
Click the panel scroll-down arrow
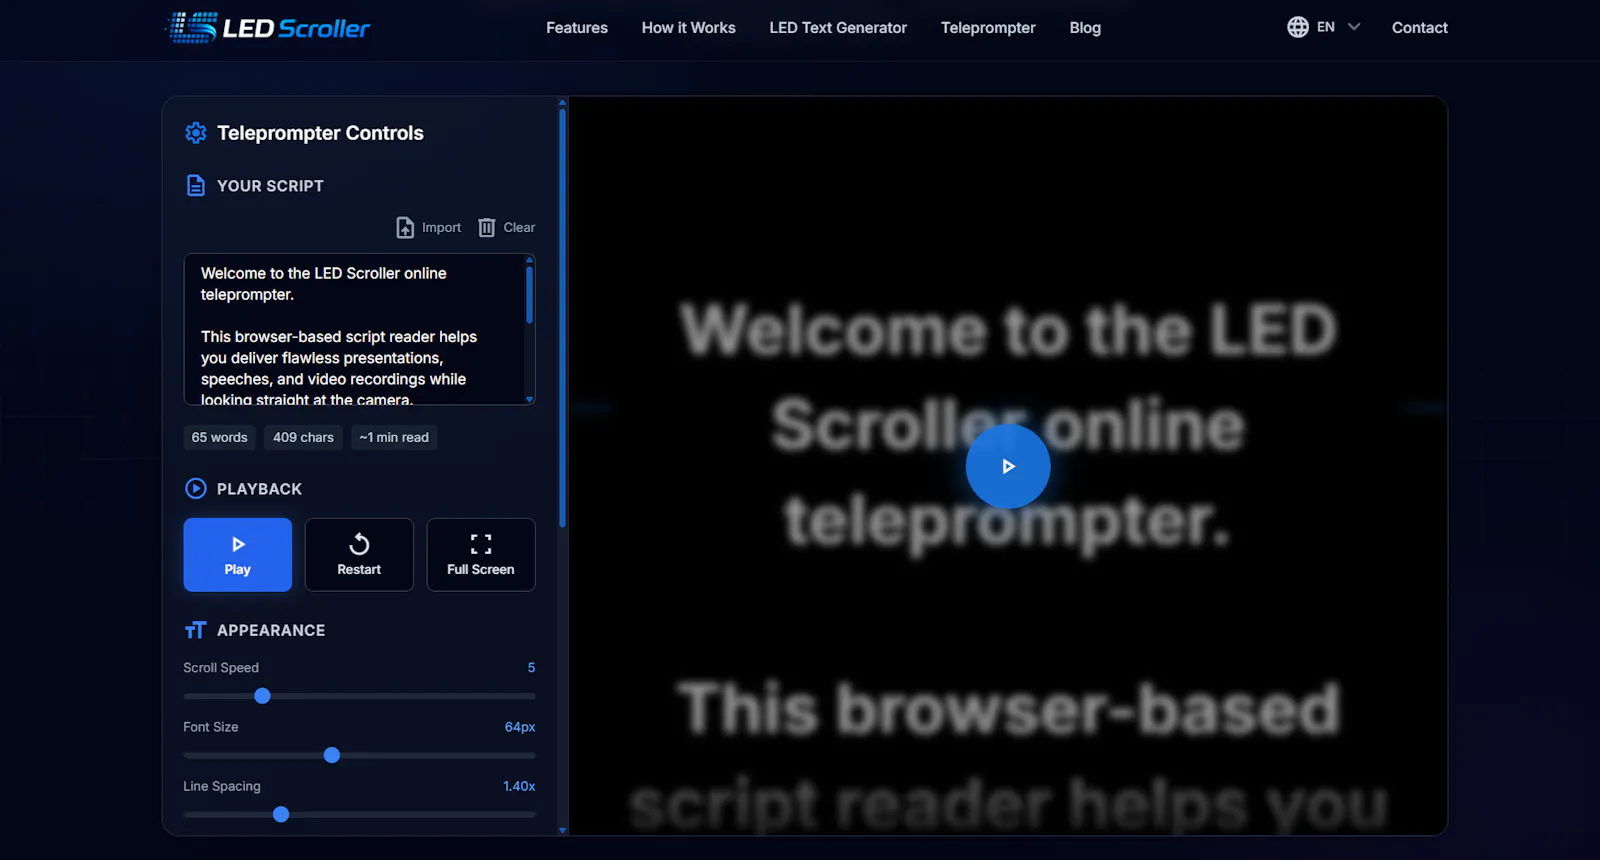[562, 830]
